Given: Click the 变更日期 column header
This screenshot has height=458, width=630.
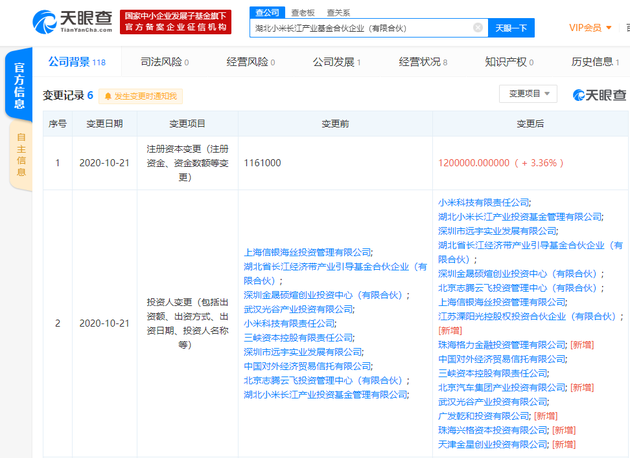Looking at the screenshot, I should point(104,124).
